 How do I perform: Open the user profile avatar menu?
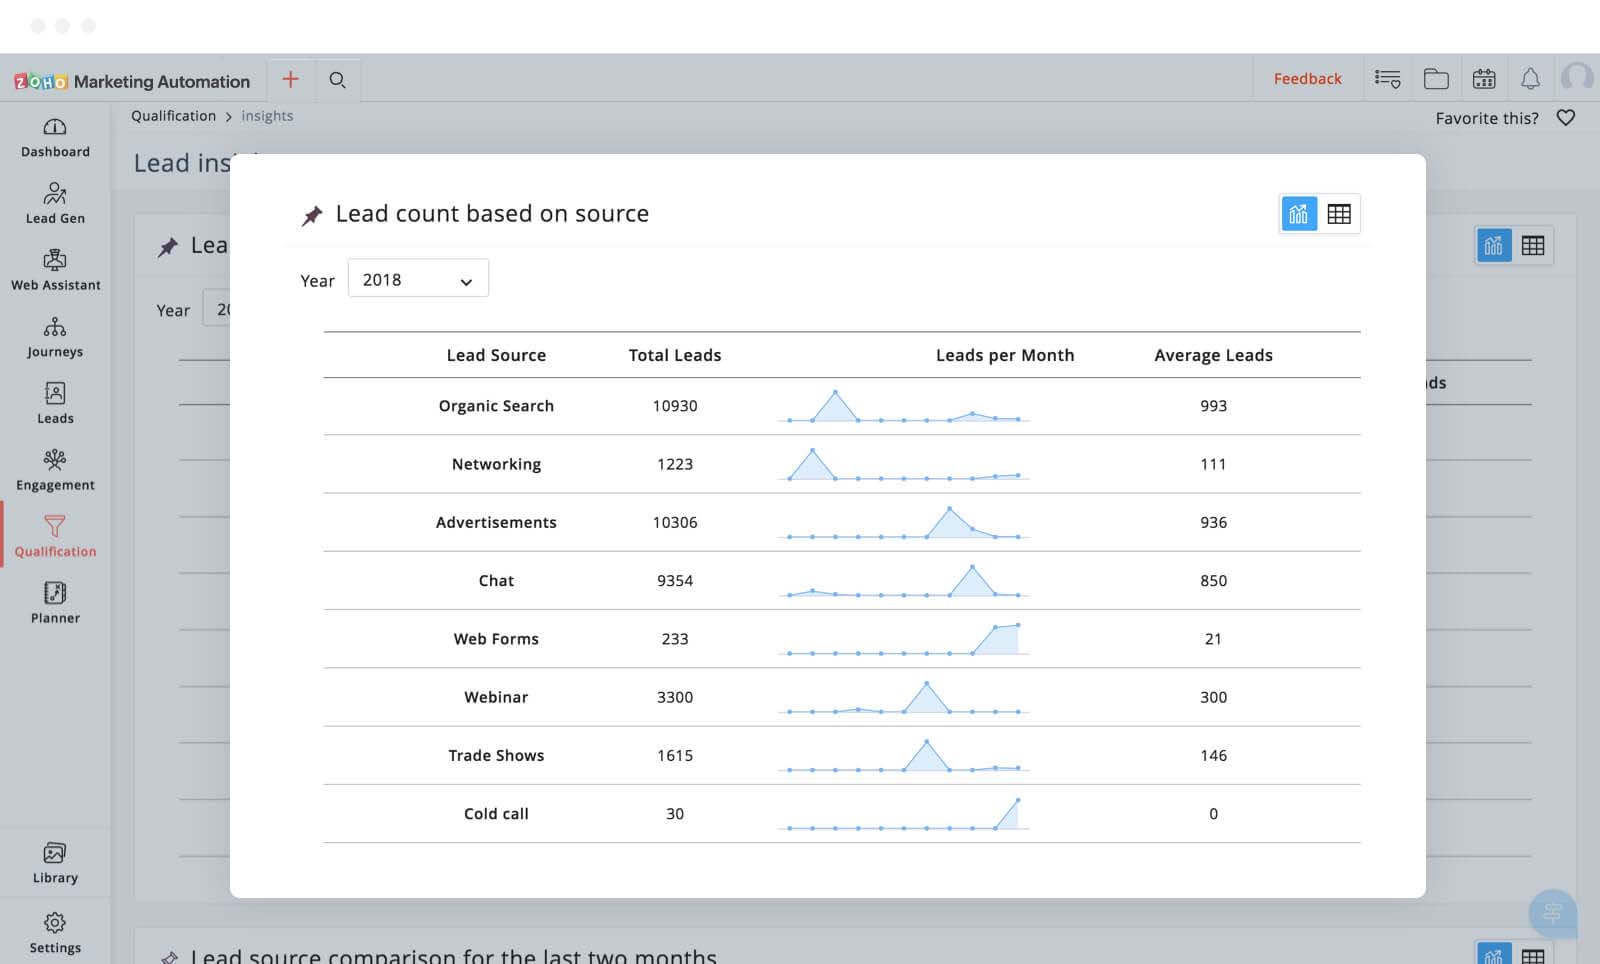pos(1577,78)
